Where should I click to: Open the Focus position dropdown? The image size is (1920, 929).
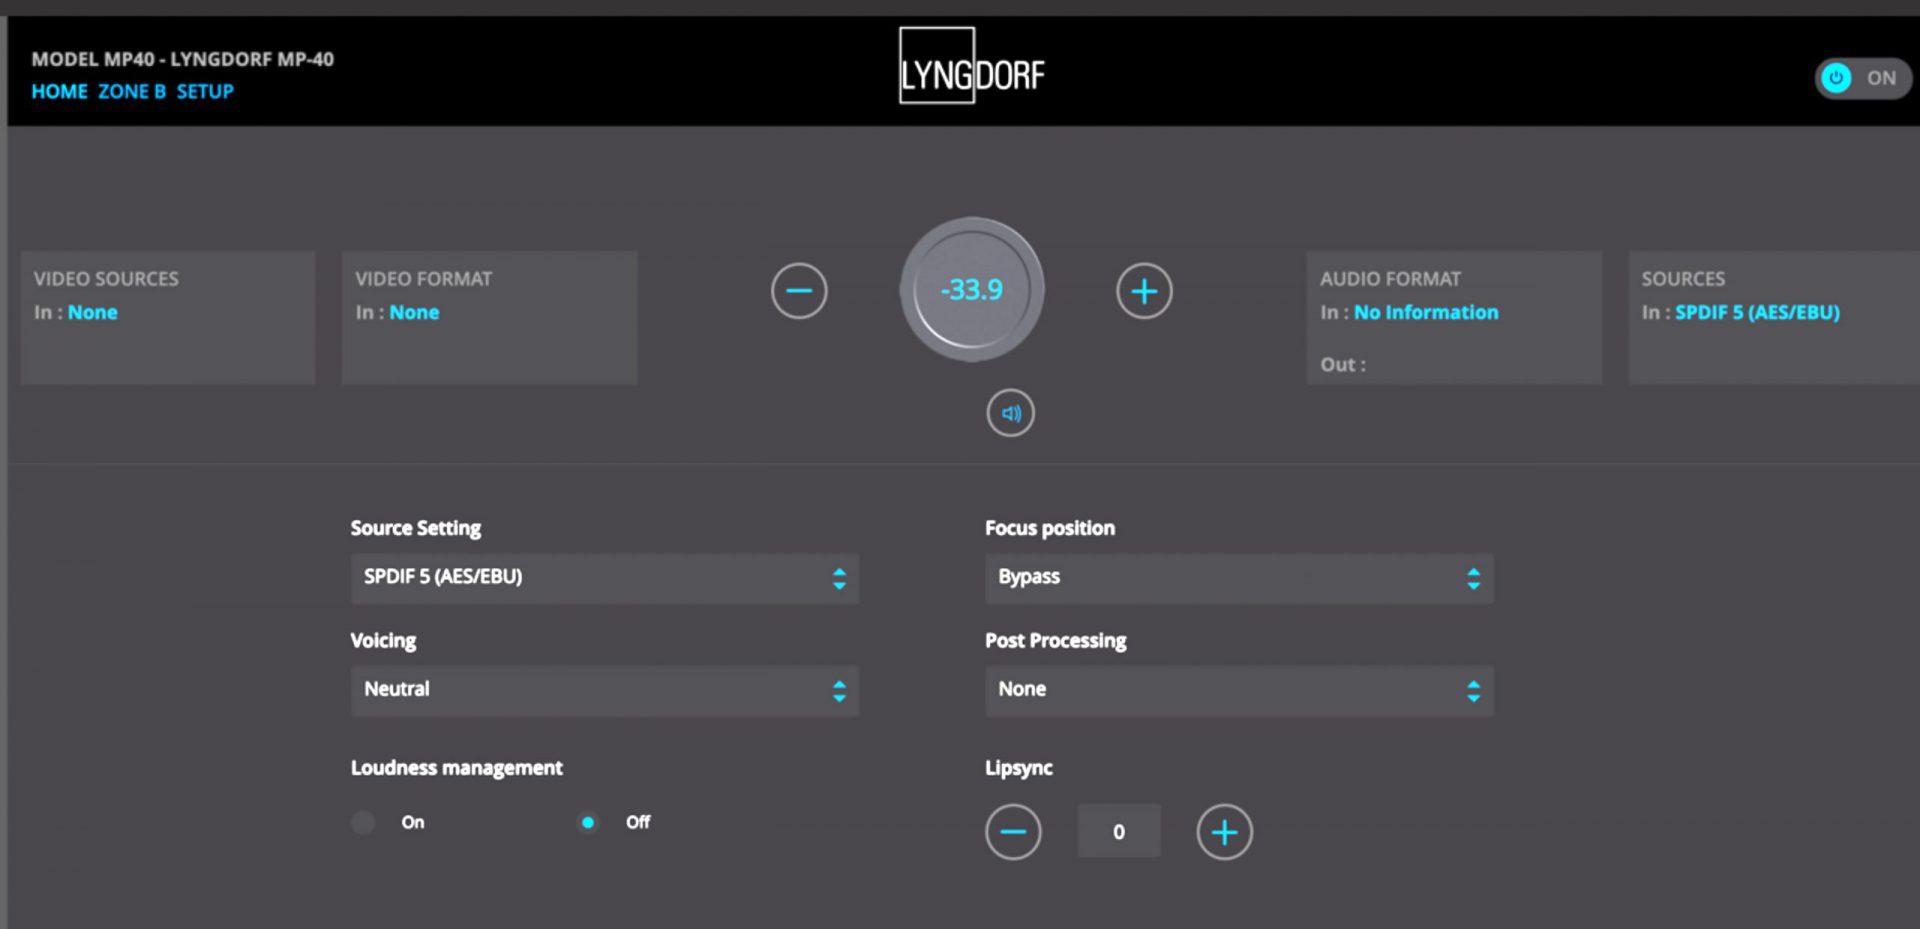[x=1239, y=578]
